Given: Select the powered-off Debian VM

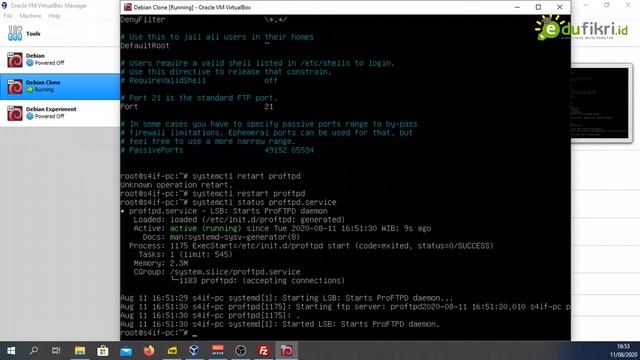Looking at the screenshot, I should 60,60.
